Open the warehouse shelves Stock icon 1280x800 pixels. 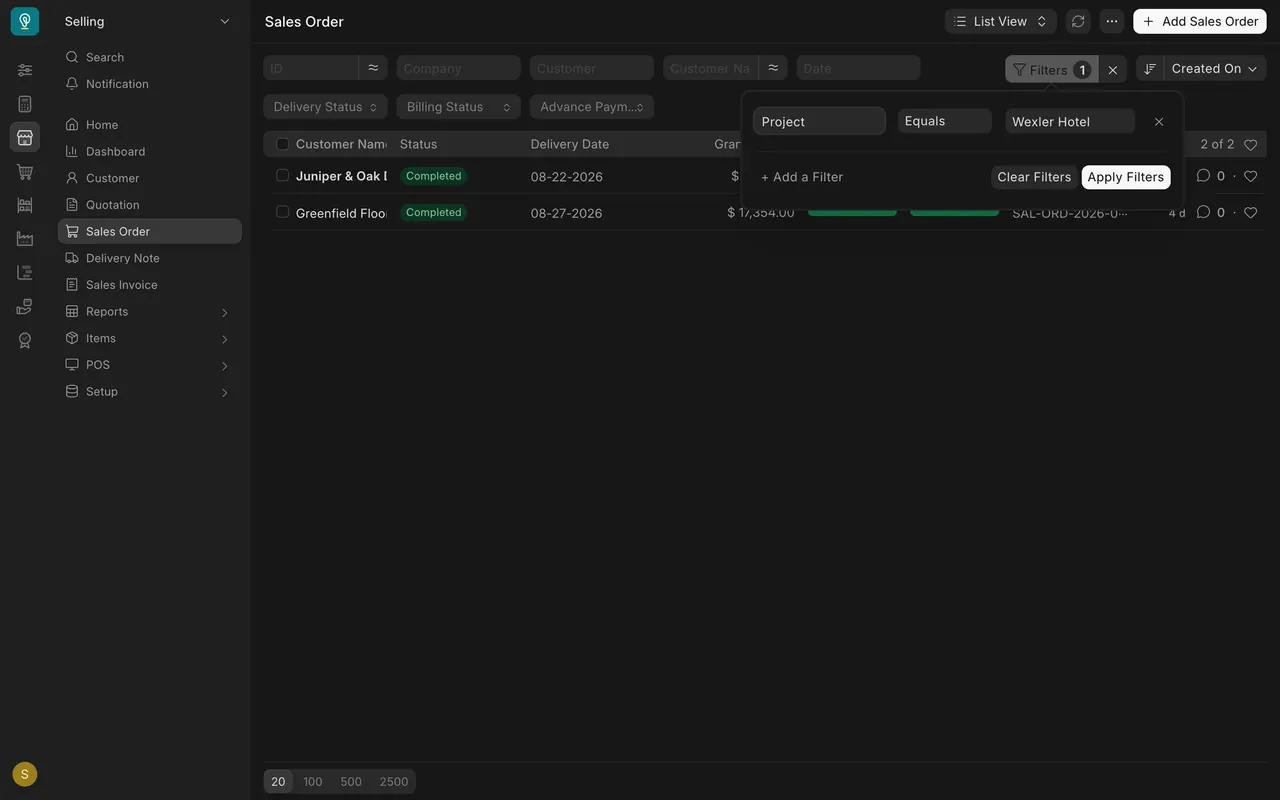[25, 205]
